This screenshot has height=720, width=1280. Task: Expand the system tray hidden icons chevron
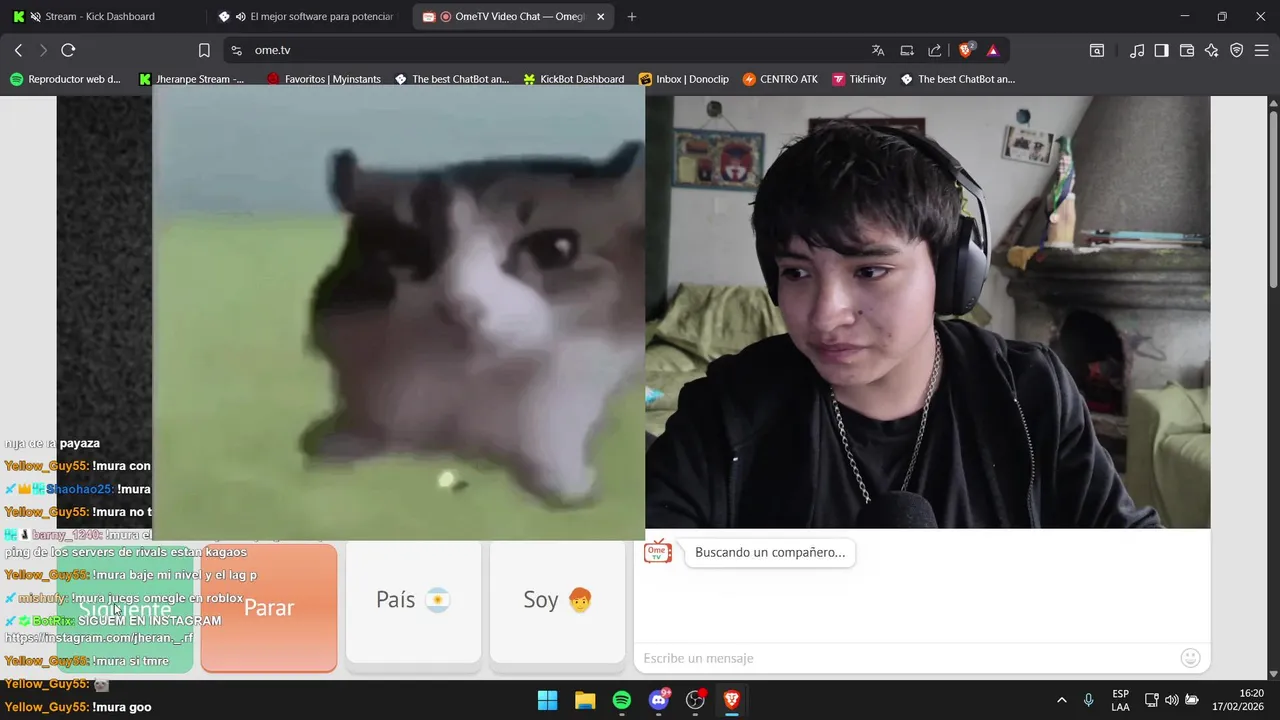click(1061, 700)
